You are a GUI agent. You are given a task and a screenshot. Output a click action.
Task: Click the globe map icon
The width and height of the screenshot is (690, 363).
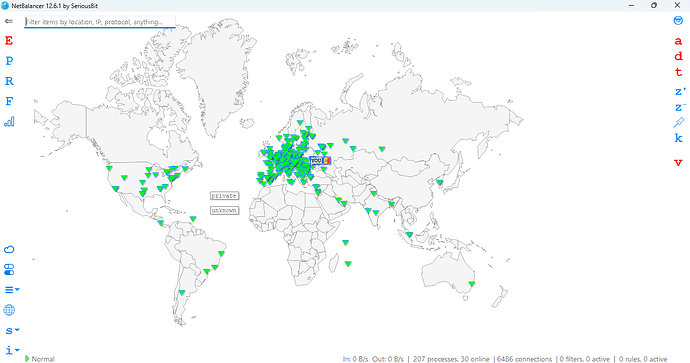pyautogui.click(x=9, y=310)
